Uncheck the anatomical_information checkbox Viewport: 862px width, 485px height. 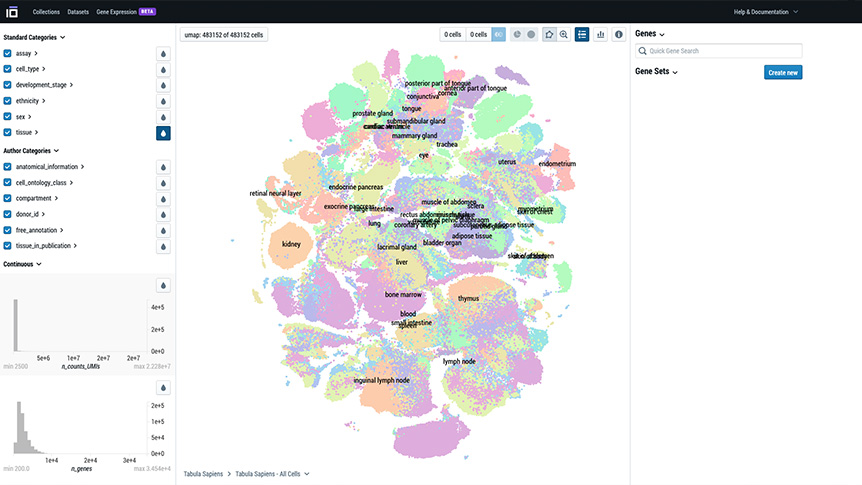point(7,167)
